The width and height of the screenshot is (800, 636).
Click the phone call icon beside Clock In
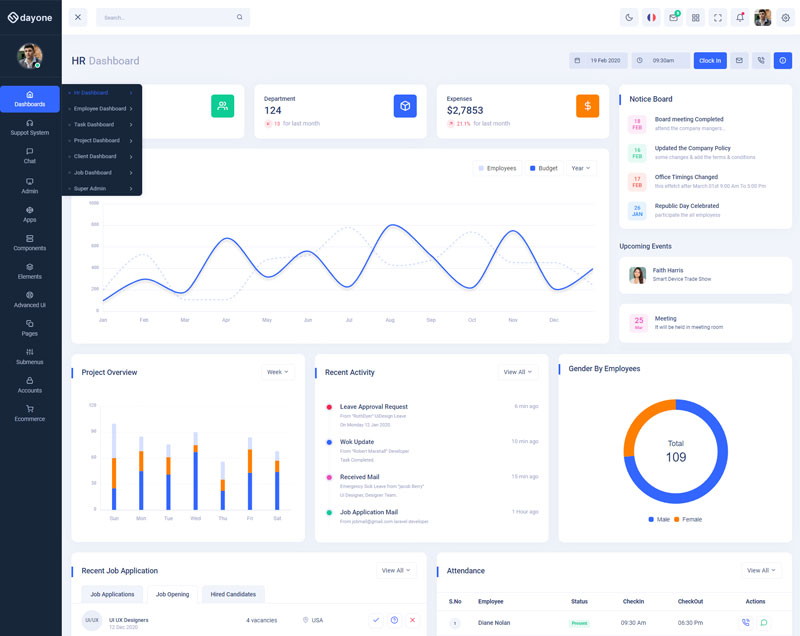tap(761, 60)
